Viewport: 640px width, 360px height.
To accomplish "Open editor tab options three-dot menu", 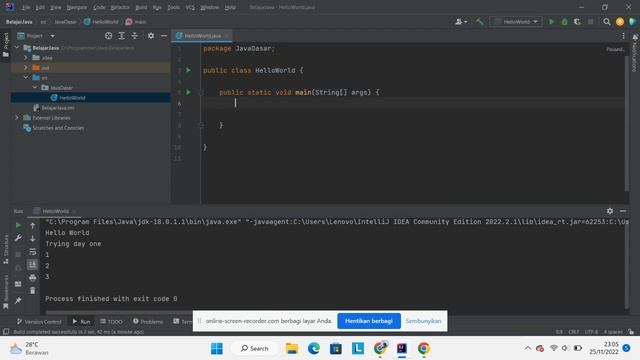I will (623, 36).
